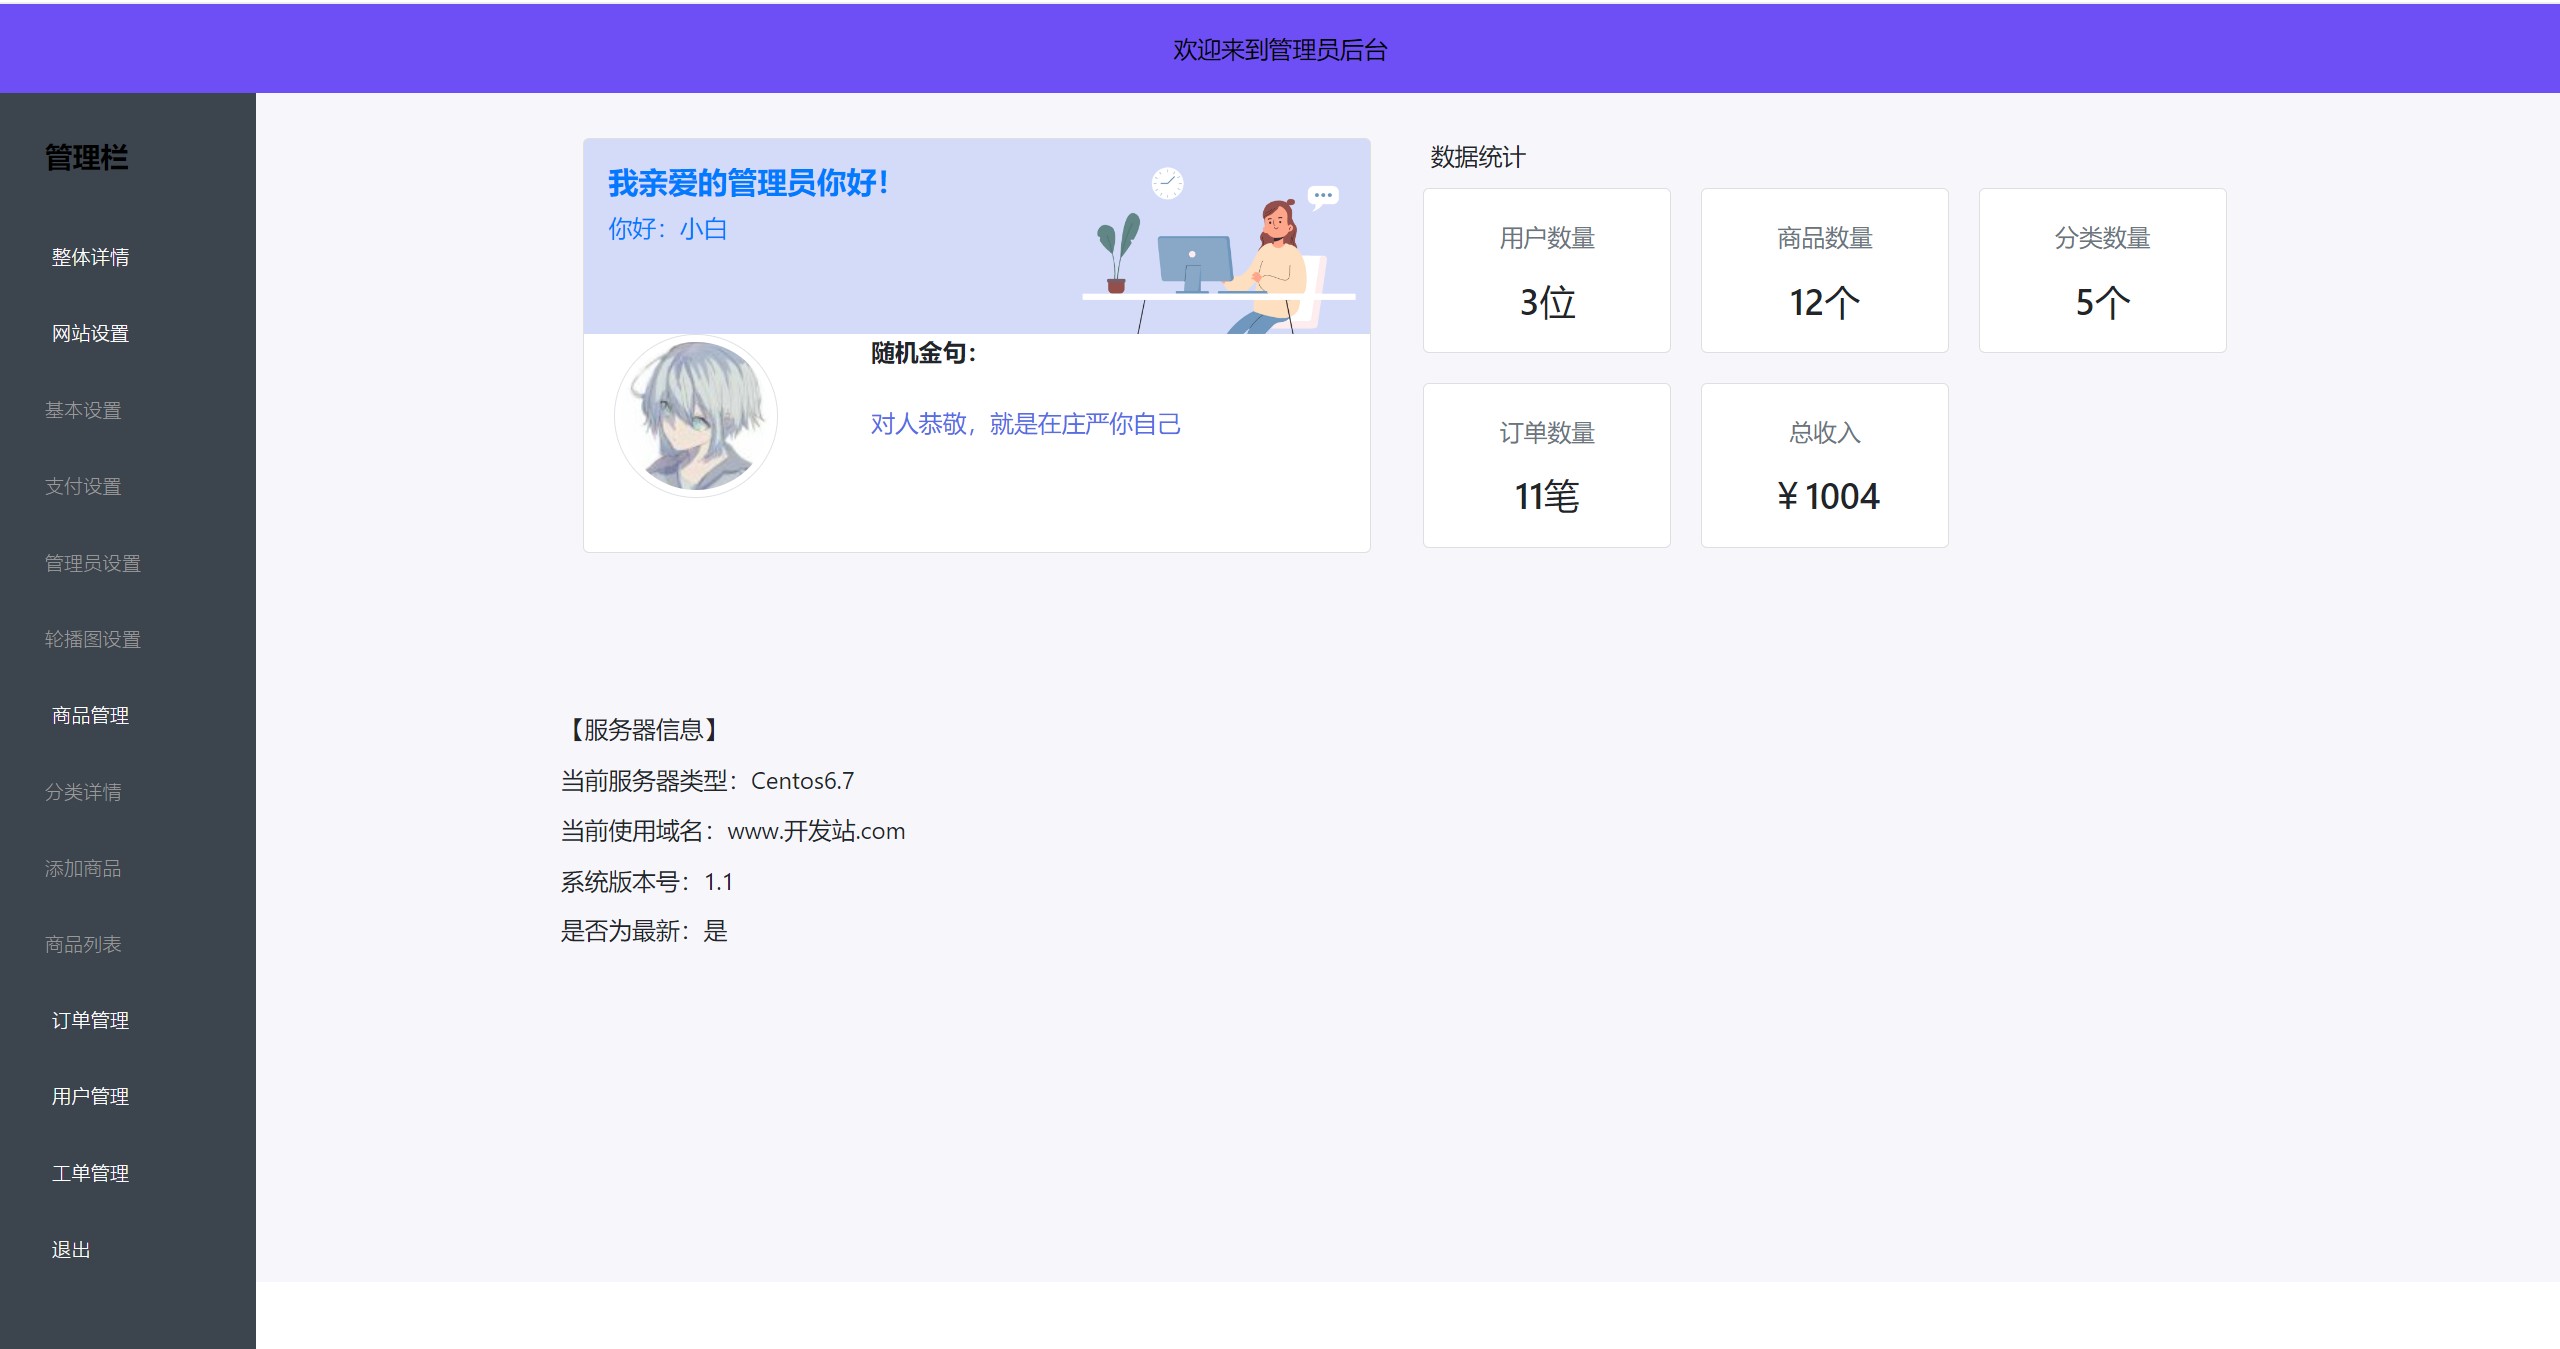The height and width of the screenshot is (1349, 2560).
Task: View 商品列表 product list
Action: coord(83,944)
